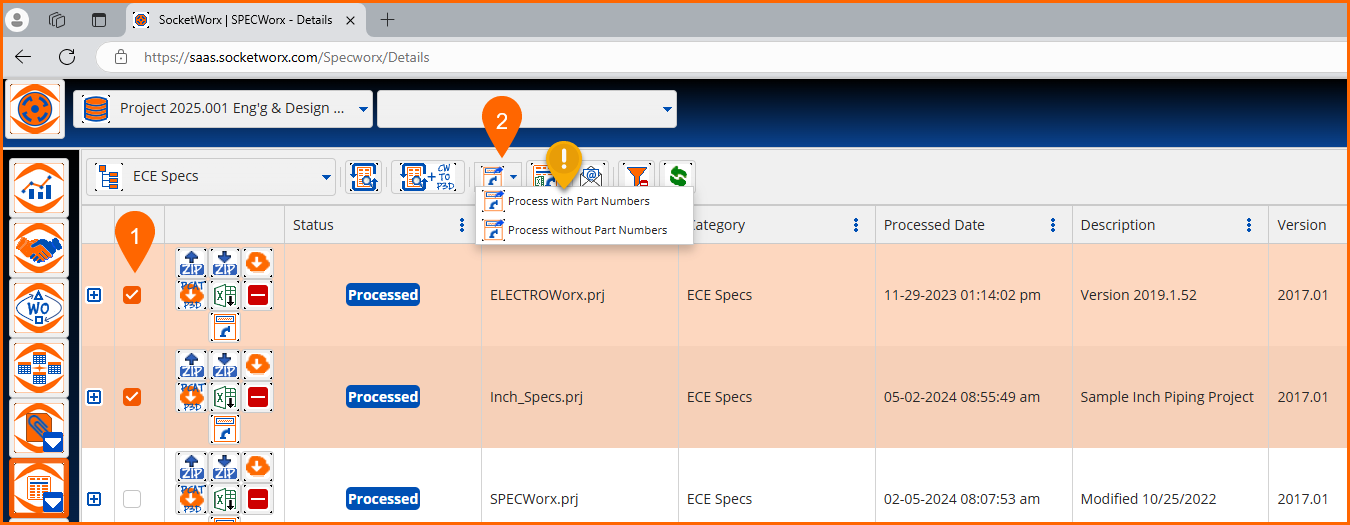
Task: Click cloud download icon for SPECWorx.prj
Action: [x=257, y=468]
